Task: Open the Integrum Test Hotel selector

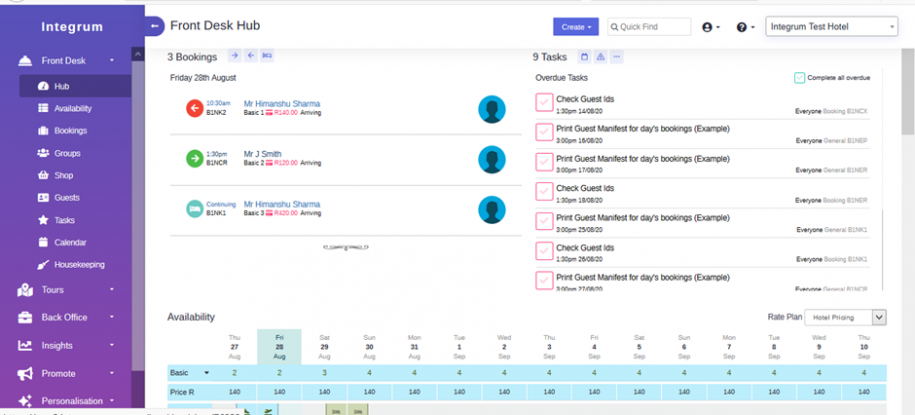Action: click(831, 27)
